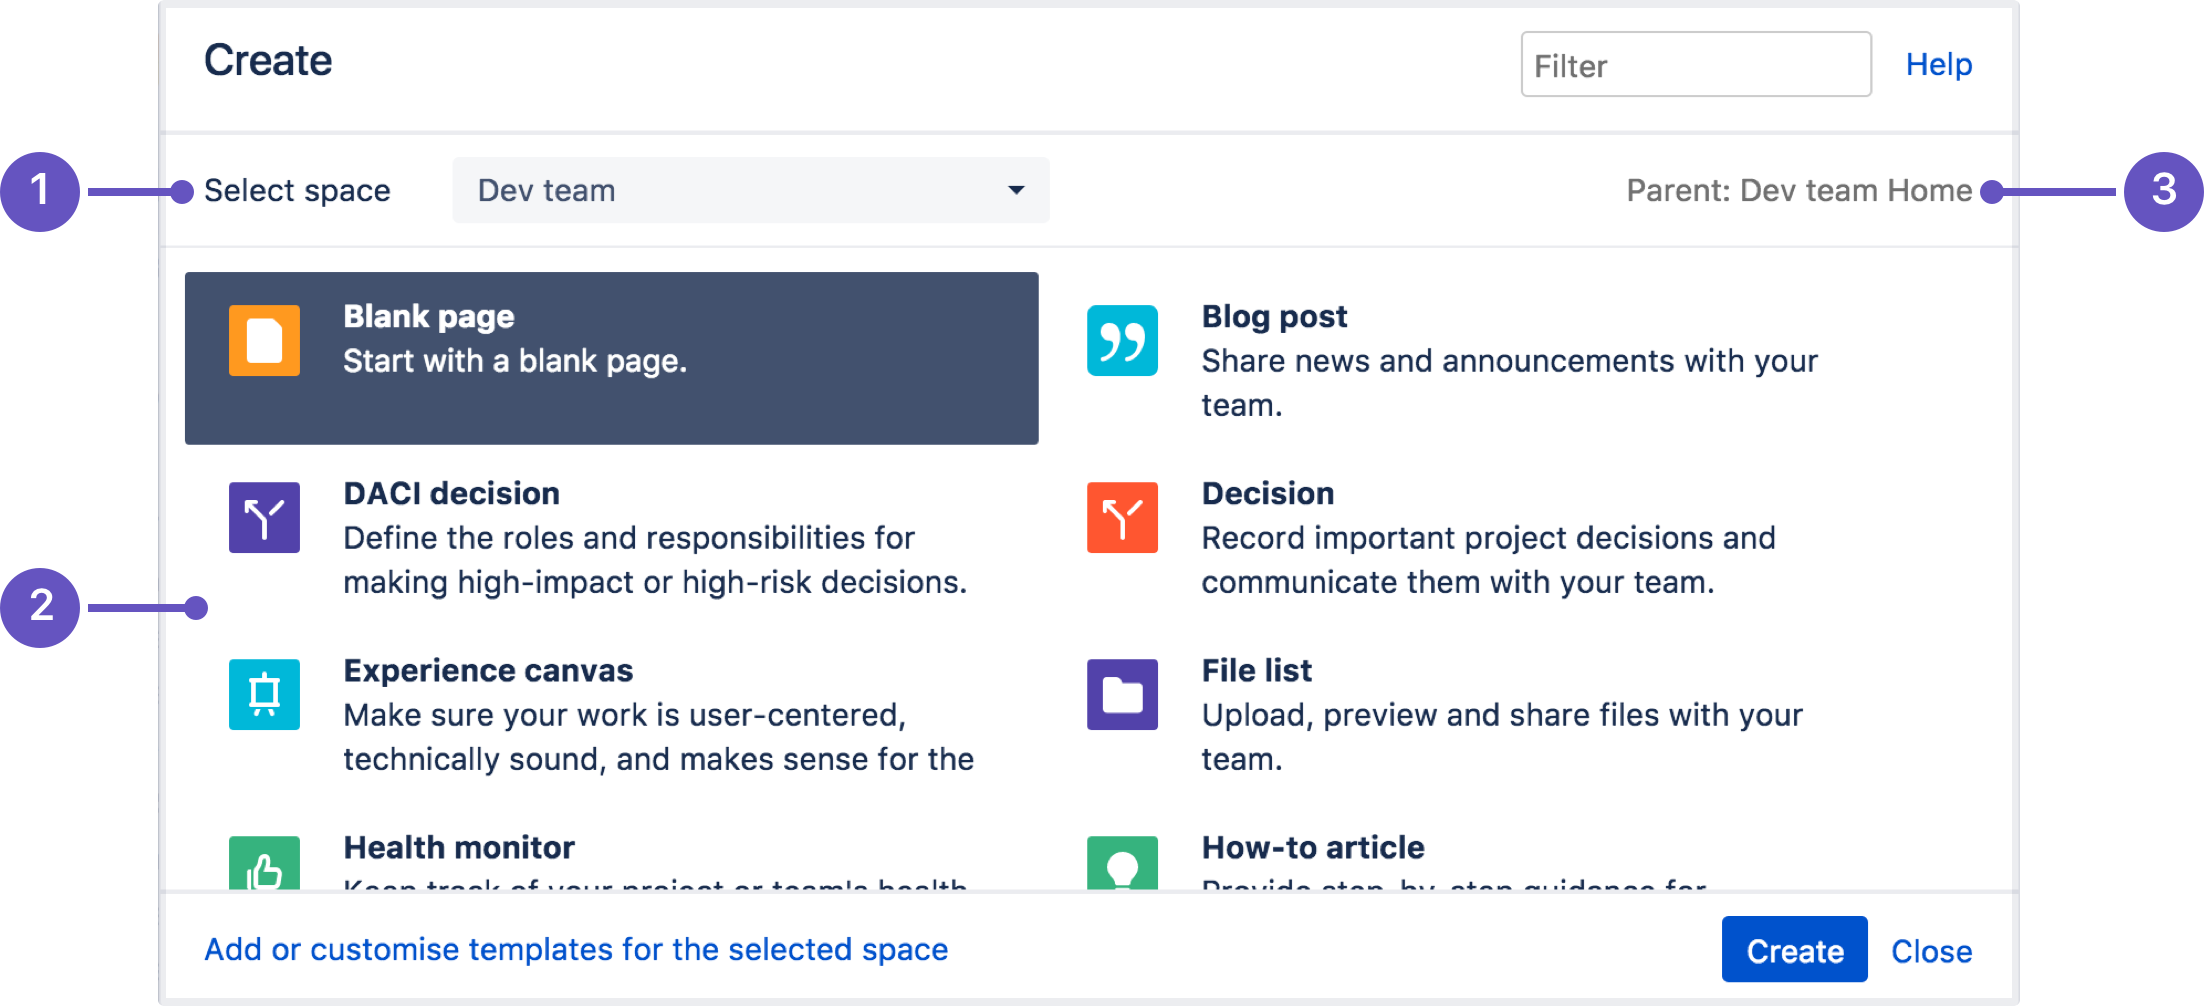Viewport: 2204px width, 1006px height.
Task: Click the orange Decision icon
Action: pyautogui.click(x=1121, y=517)
